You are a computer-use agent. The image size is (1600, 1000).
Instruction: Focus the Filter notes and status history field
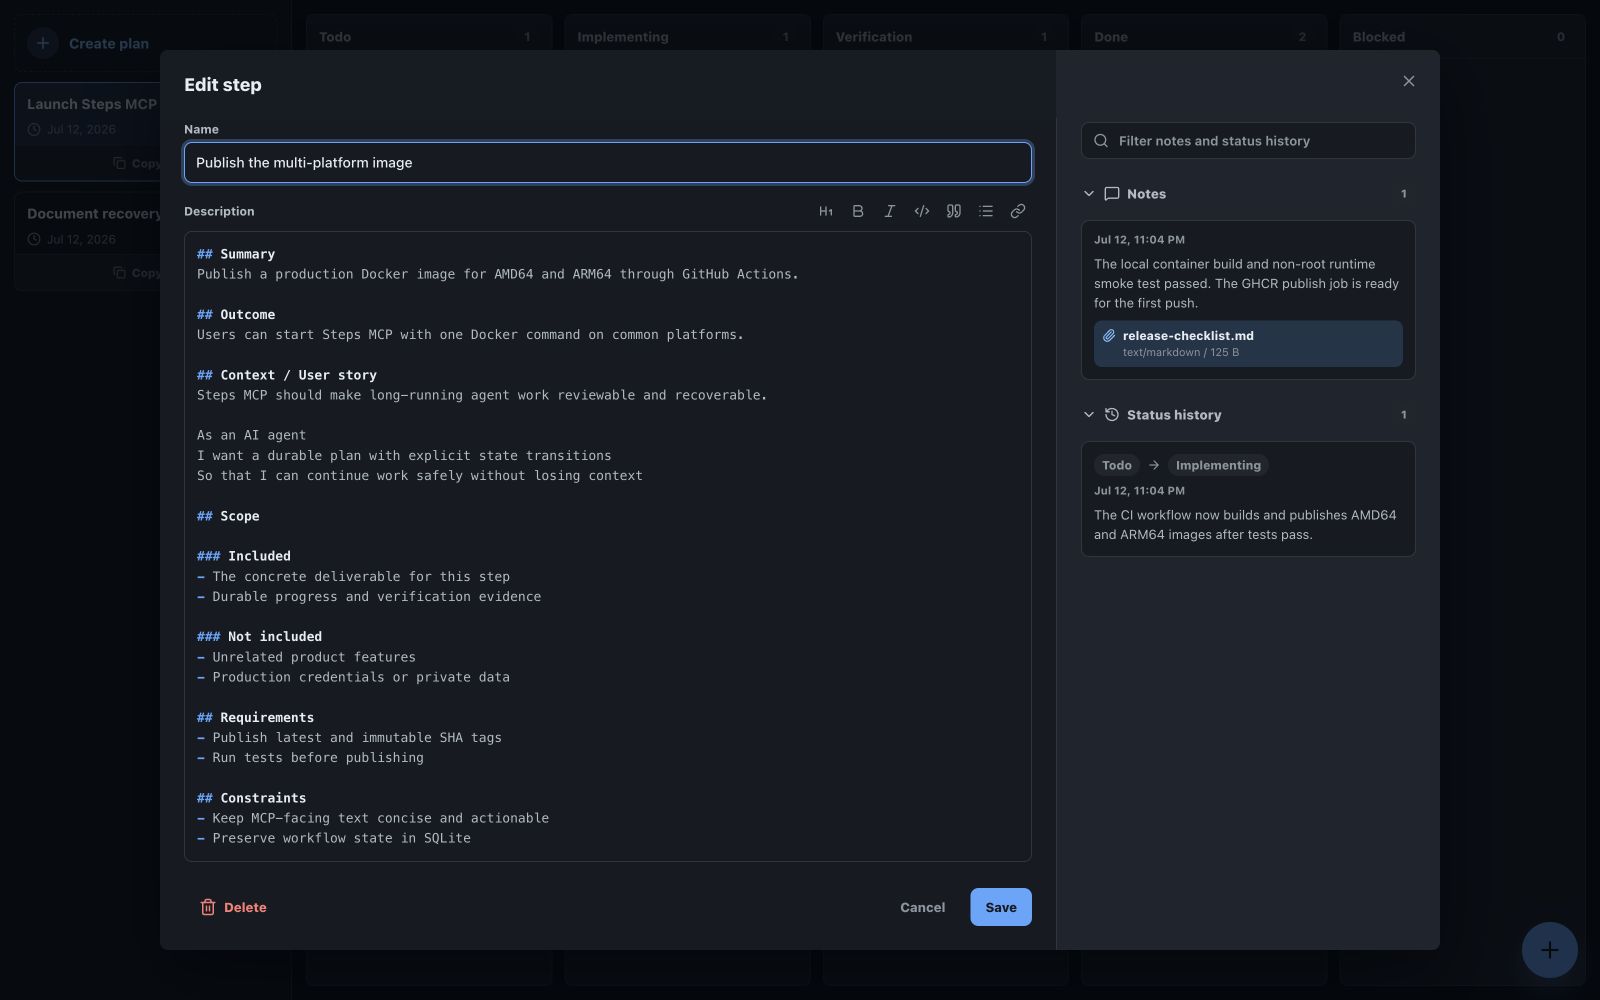[1248, 141]
